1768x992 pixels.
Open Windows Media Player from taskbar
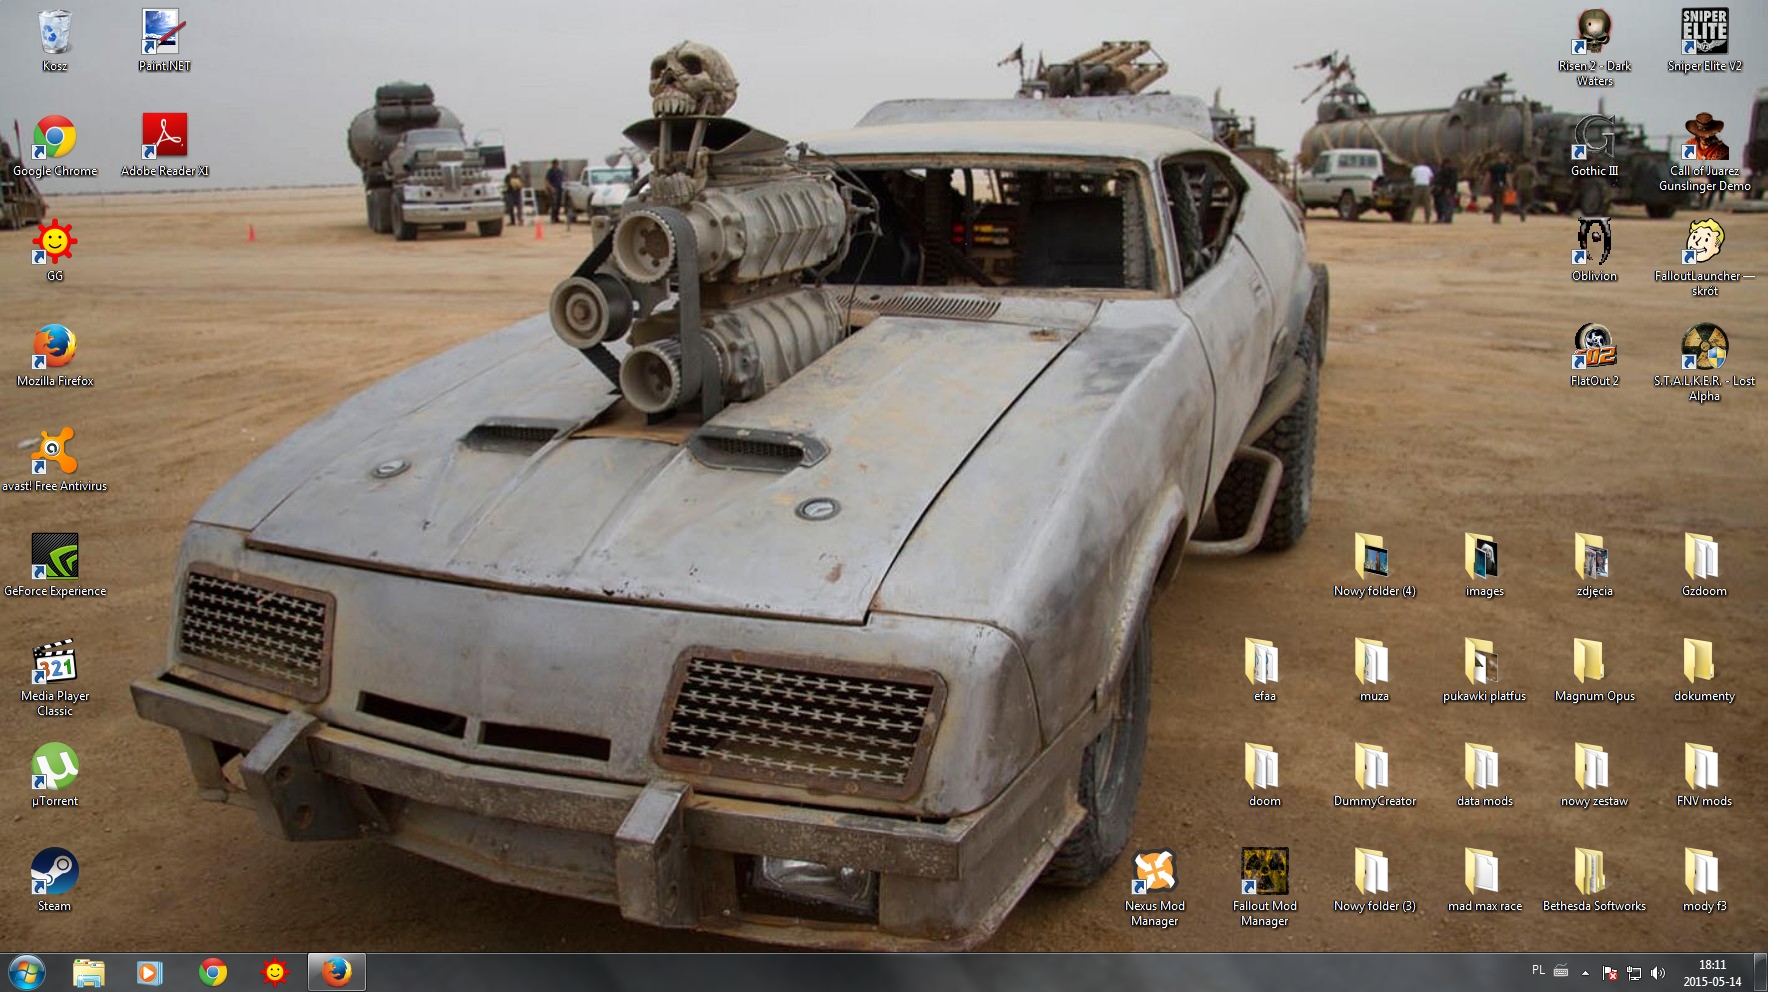point(150,972)
